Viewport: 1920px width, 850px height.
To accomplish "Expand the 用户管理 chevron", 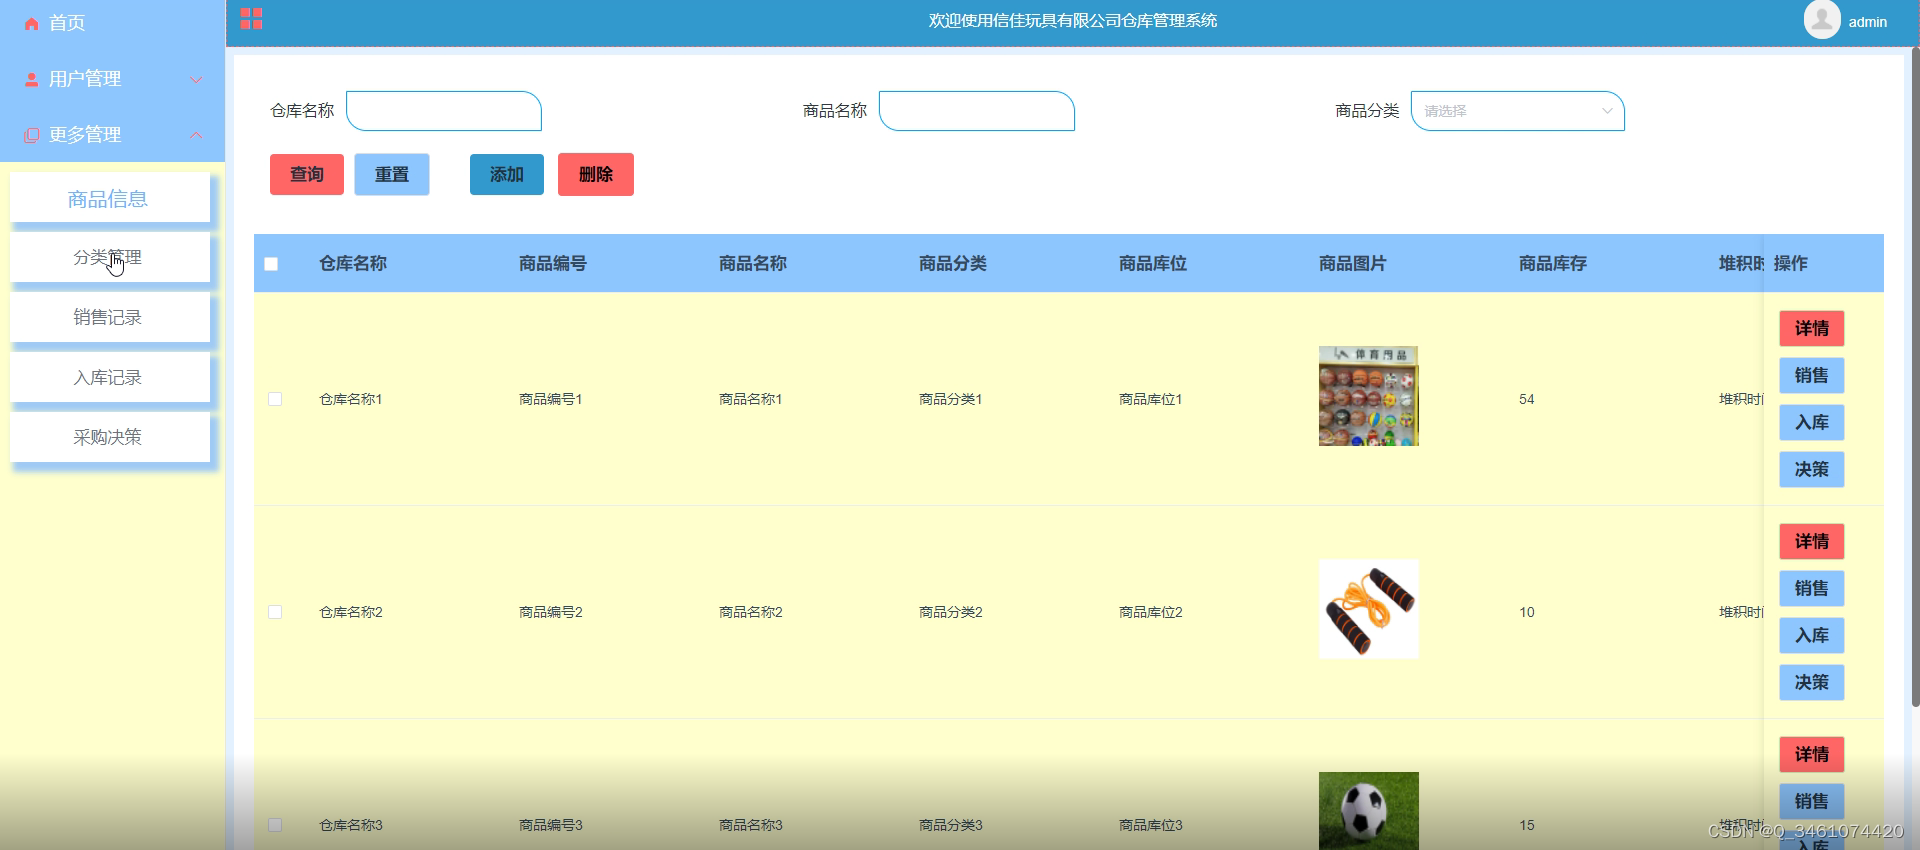I will pyautogui.click(x=196, y=79).
